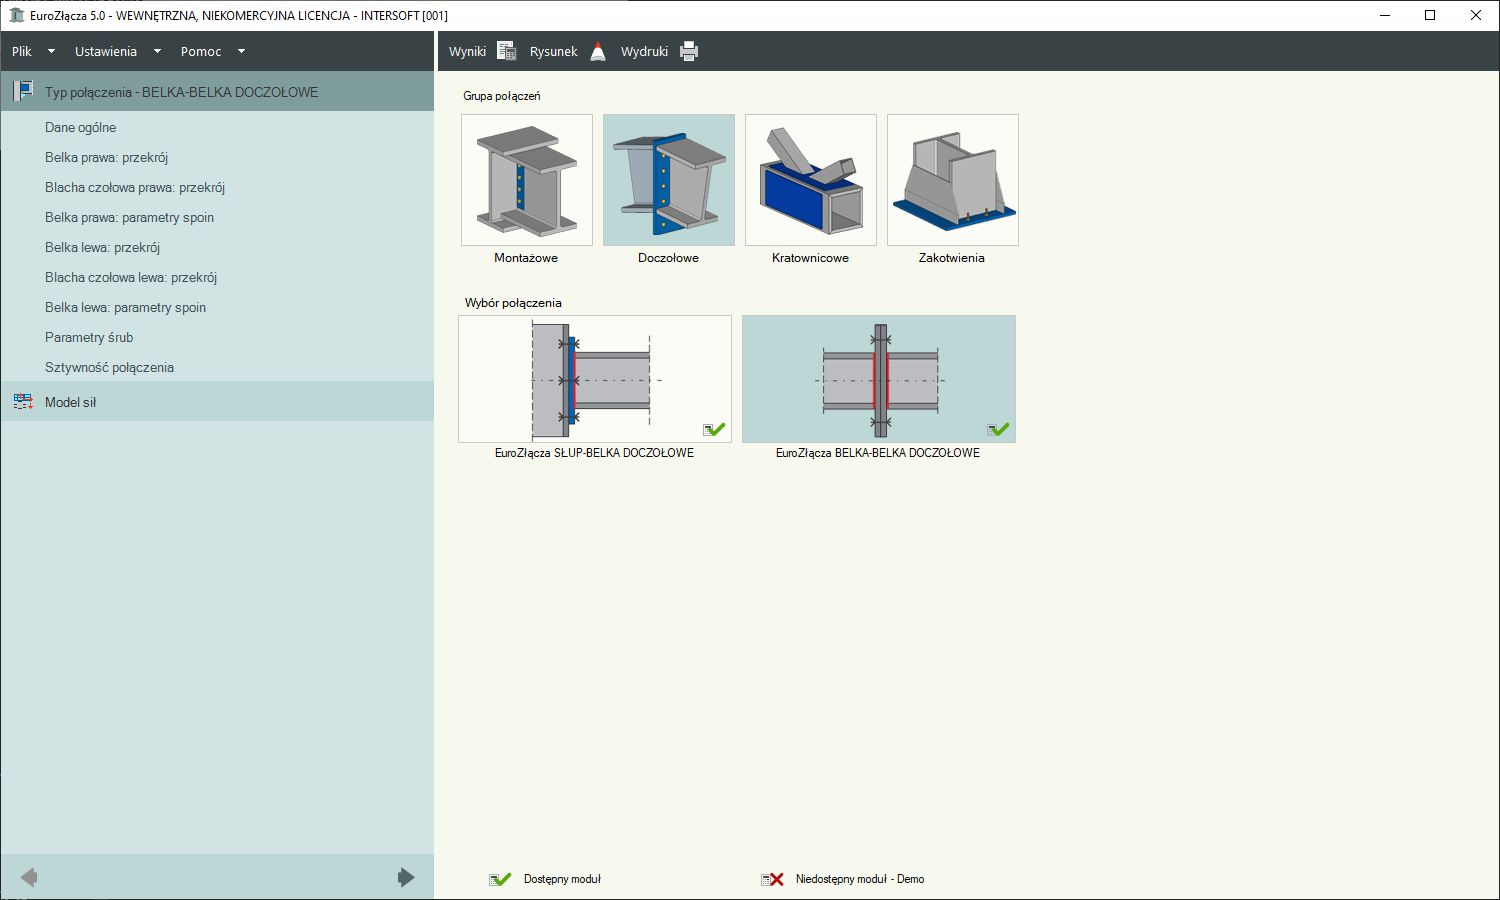Click the Zakotwienia caption text

pyautogui.click(x=952, y=258)
